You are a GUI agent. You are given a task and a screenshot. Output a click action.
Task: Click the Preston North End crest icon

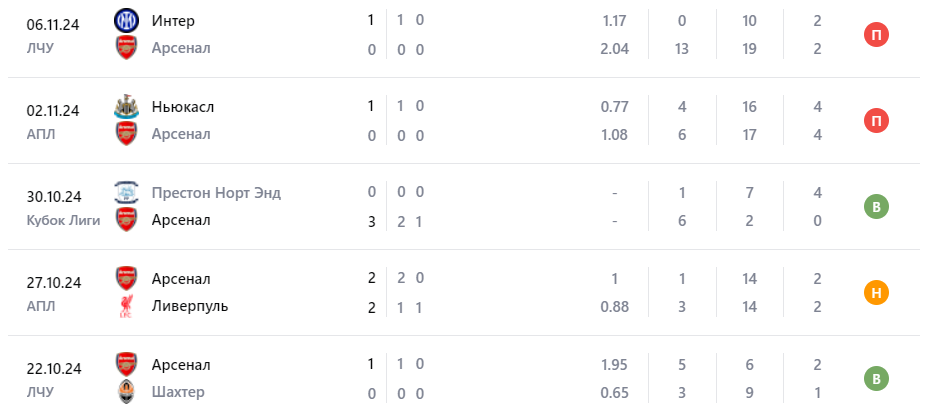tap(126, 192)
